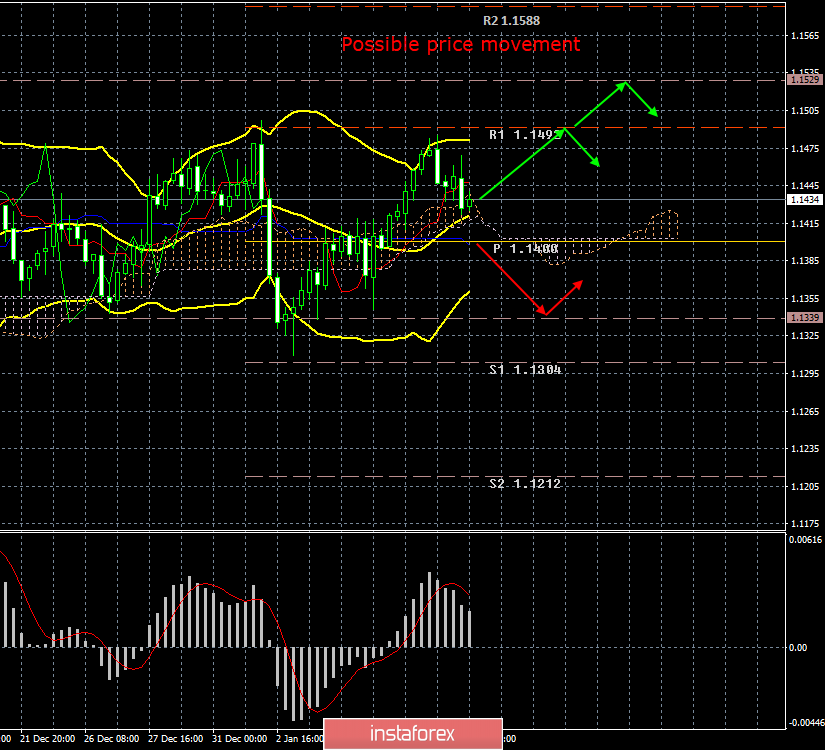This screenshot has height=750, width=825.
Task: Click the 1.1565 price axis value
Action: click(805, 36)
